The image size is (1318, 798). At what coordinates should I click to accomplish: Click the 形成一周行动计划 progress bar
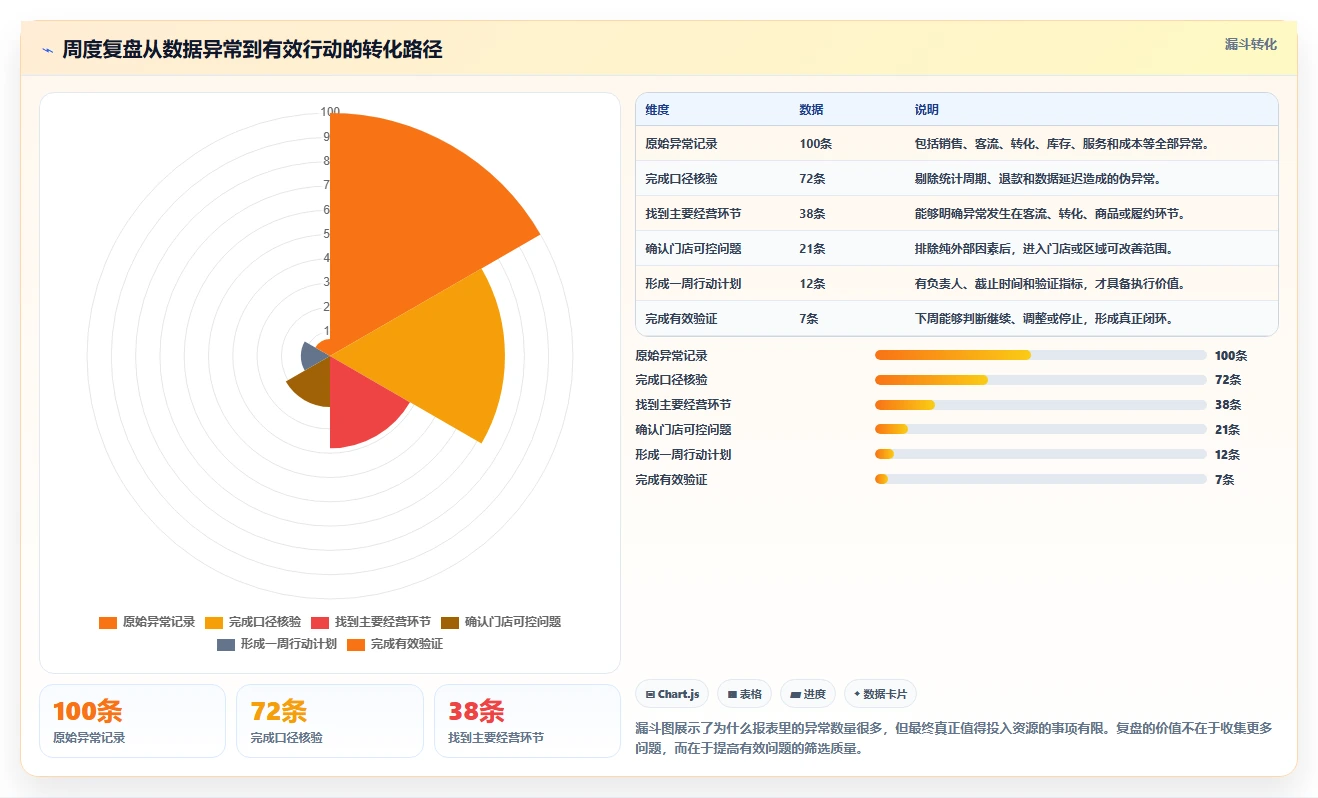[1041, 455]
